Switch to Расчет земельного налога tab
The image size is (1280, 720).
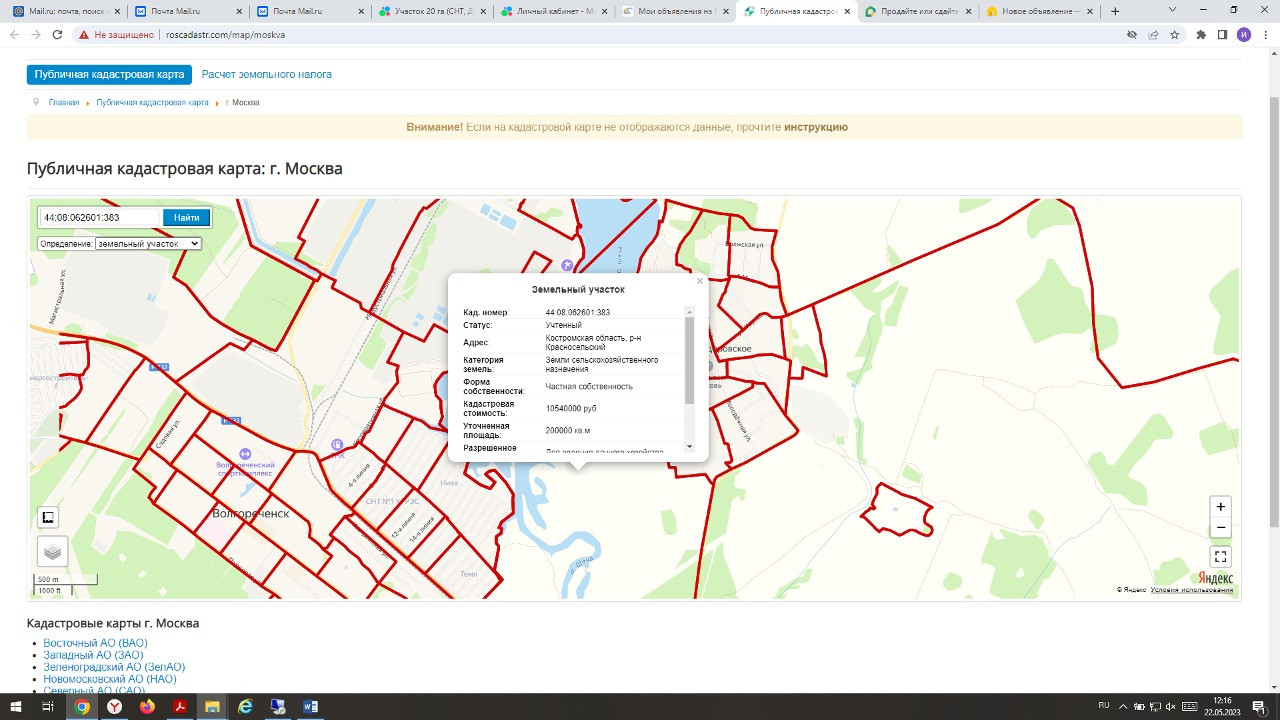(x=266, y=75)
